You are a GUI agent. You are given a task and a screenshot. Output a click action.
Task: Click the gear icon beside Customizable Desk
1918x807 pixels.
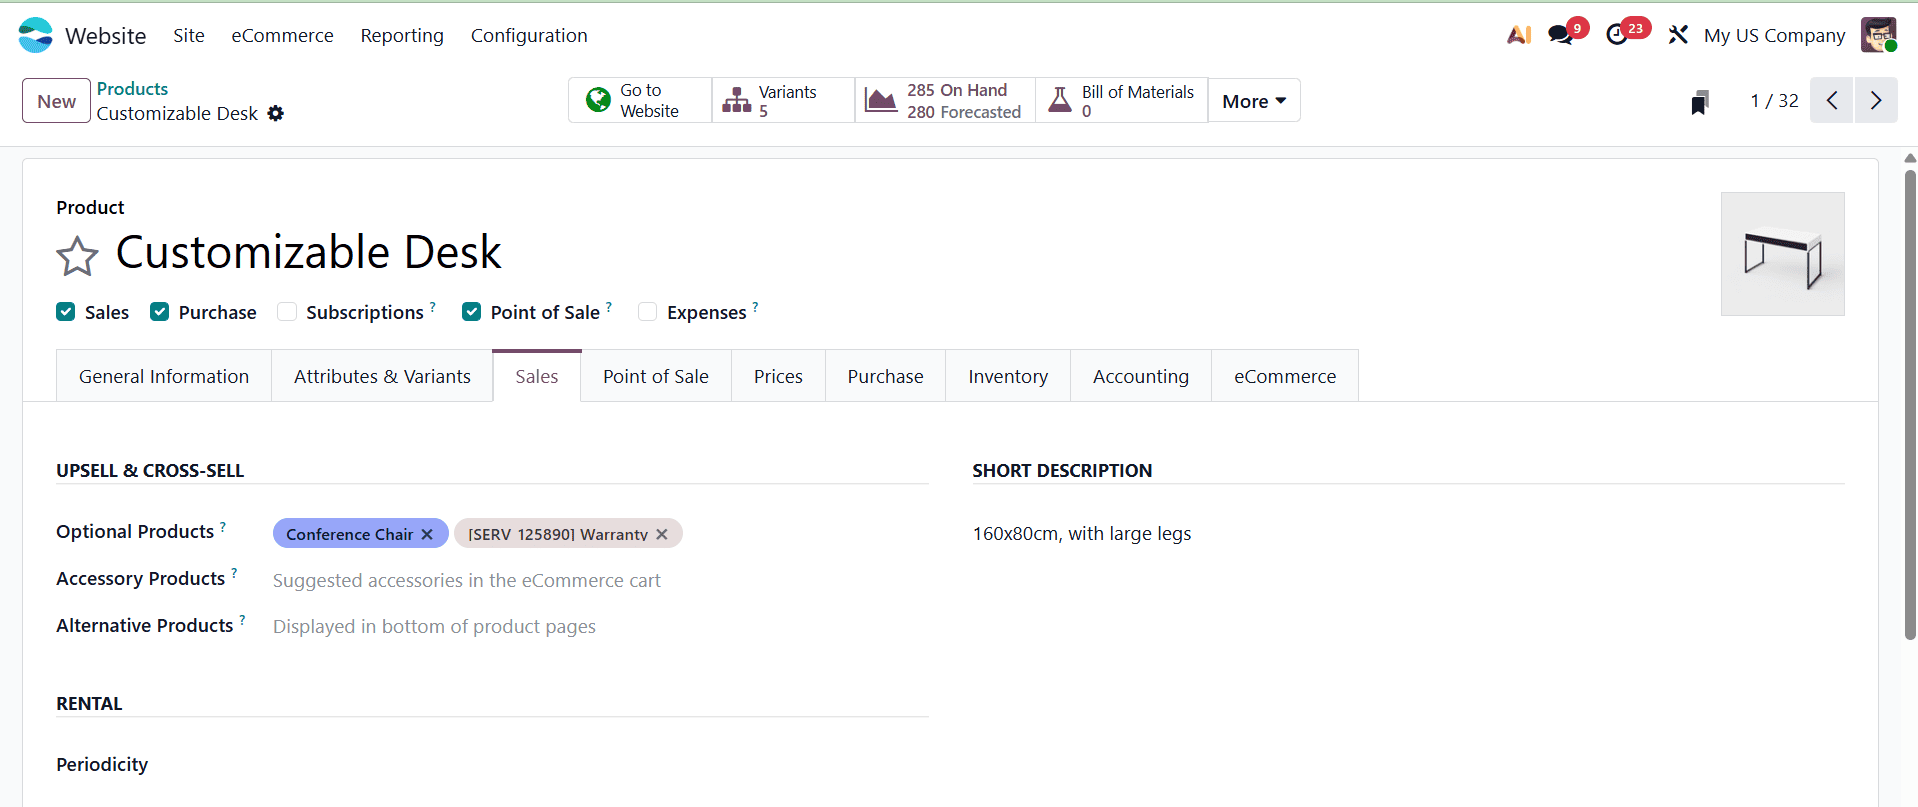276,114
